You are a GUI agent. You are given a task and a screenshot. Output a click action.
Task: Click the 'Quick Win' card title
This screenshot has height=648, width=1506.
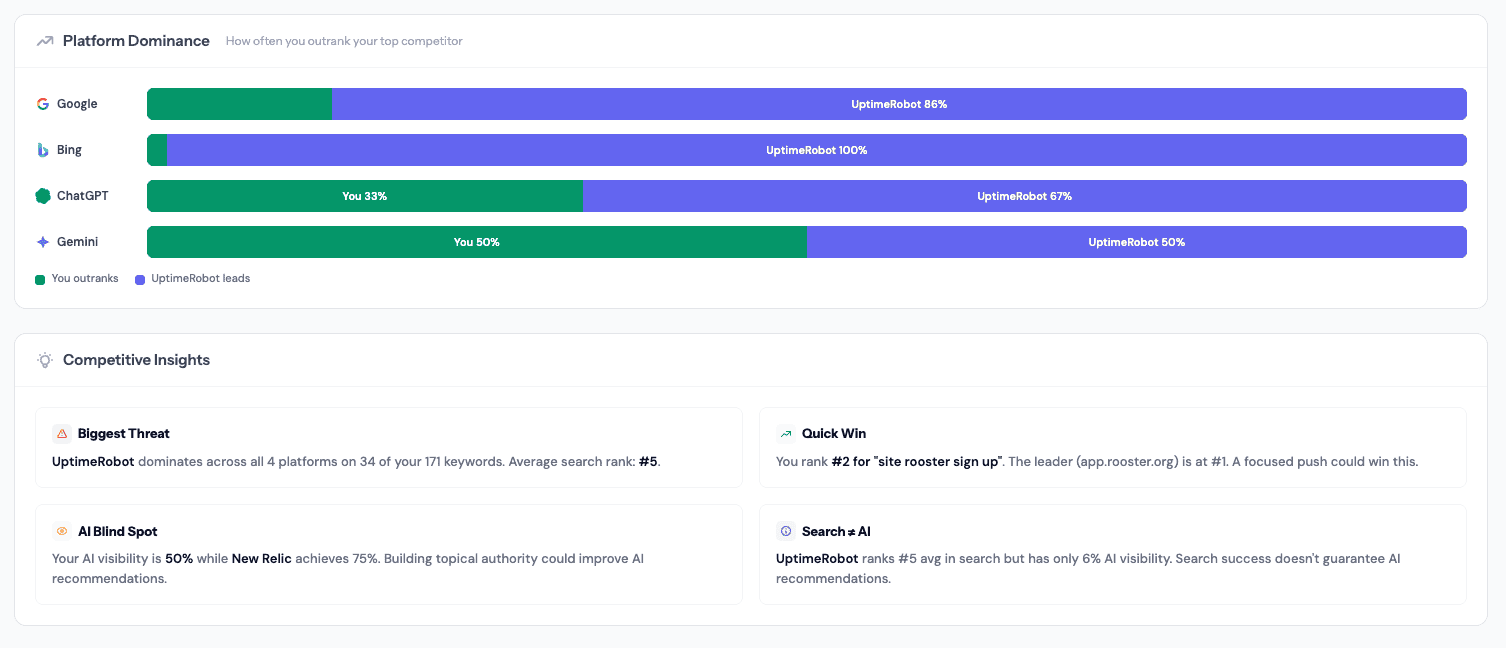point(834,434)
